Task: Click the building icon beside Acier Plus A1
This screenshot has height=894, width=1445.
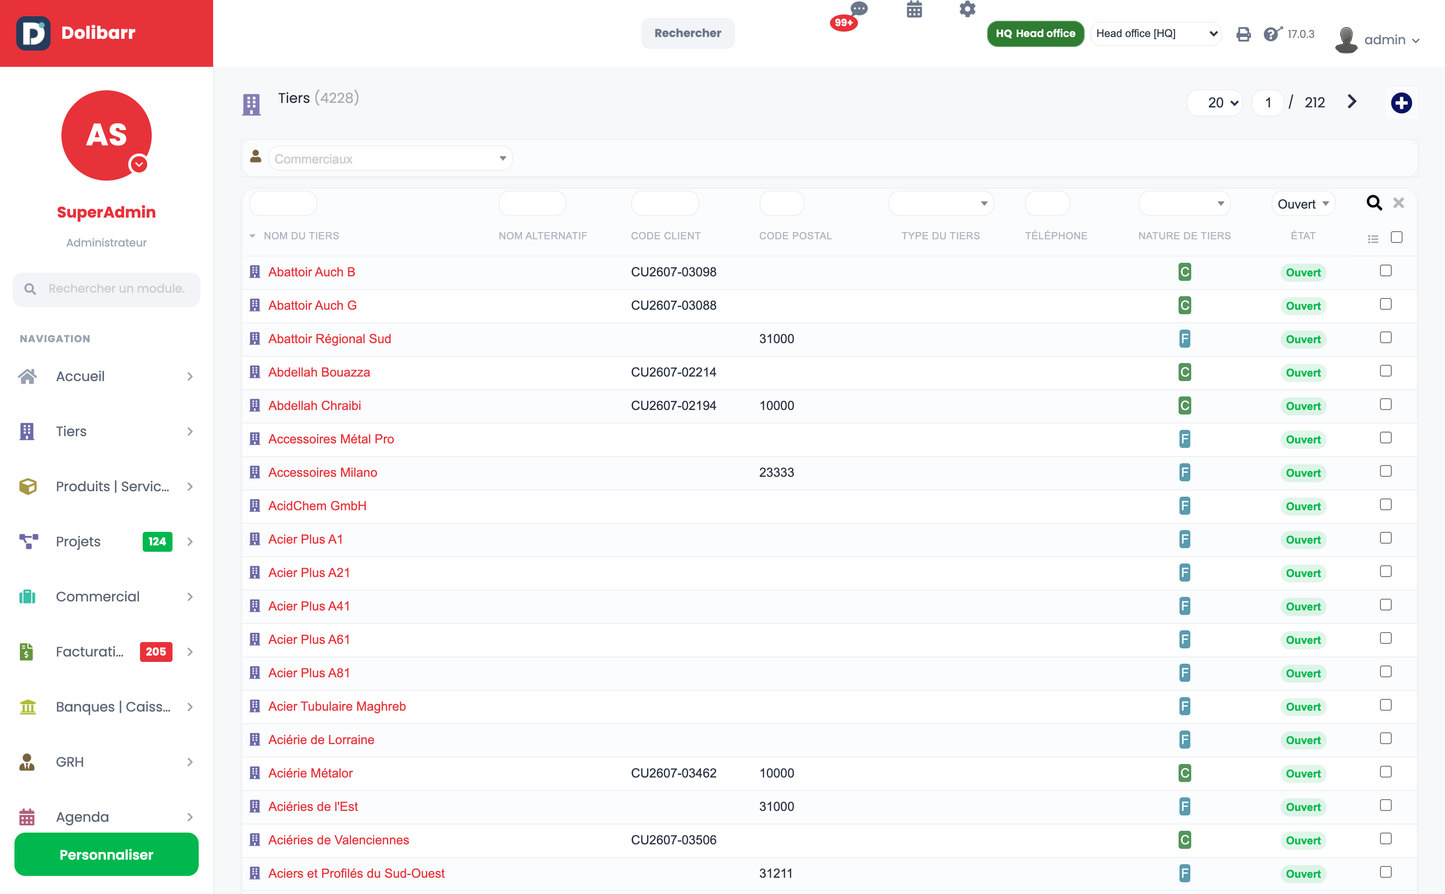Action: [255, 539]
